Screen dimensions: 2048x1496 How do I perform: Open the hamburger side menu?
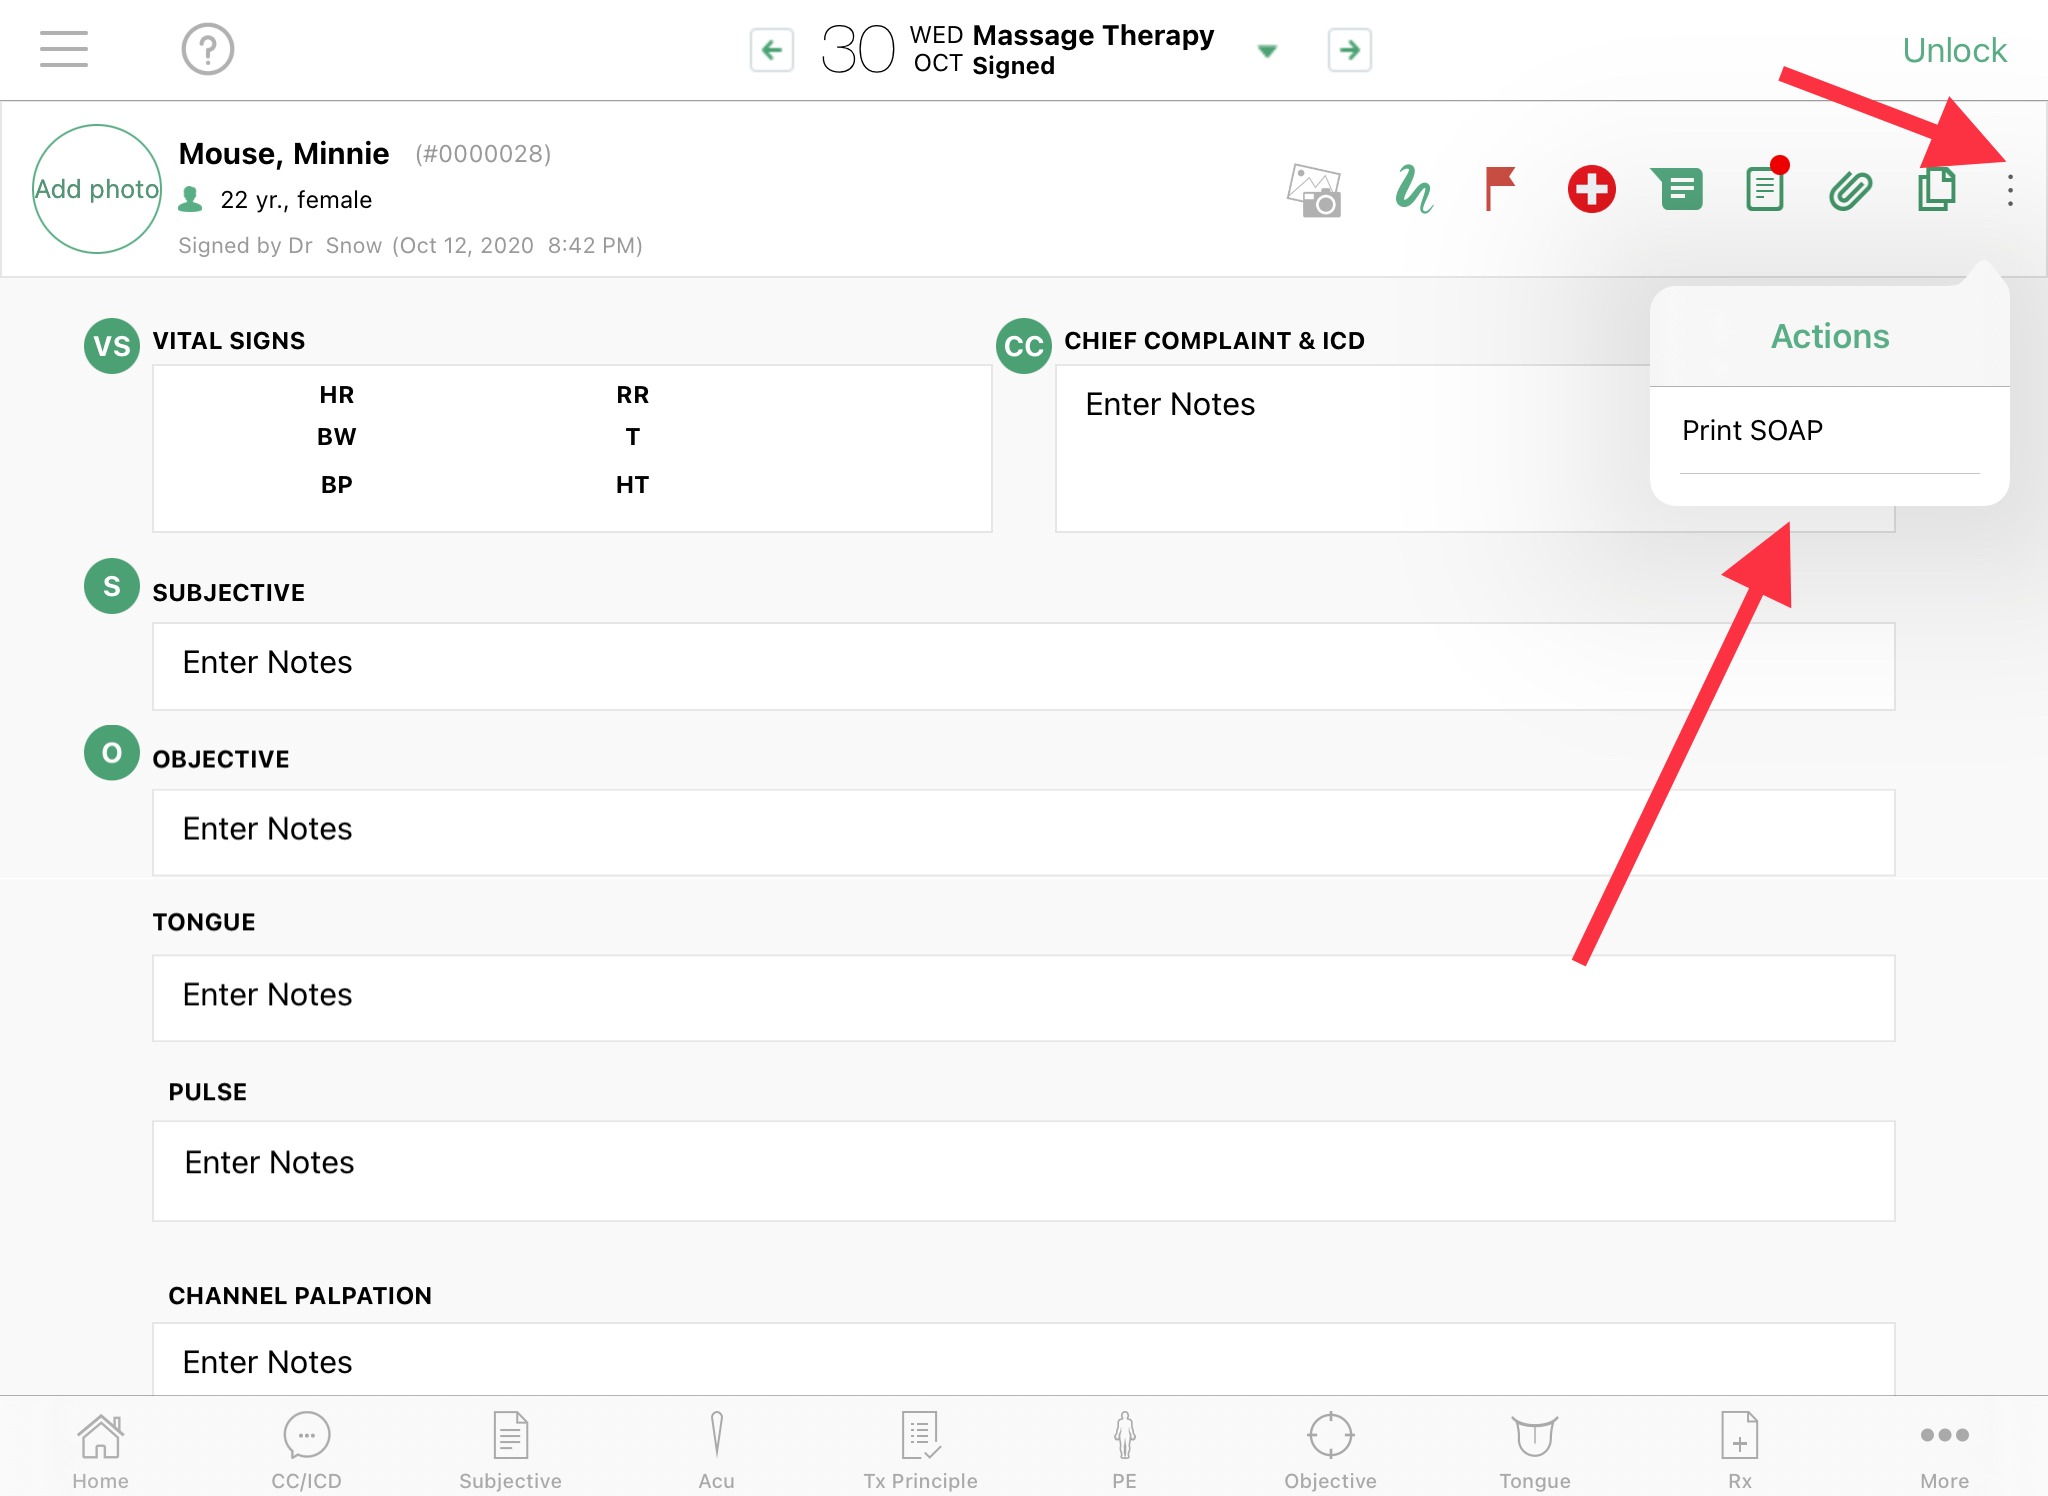pyautogui.click(x=64, y=49)
